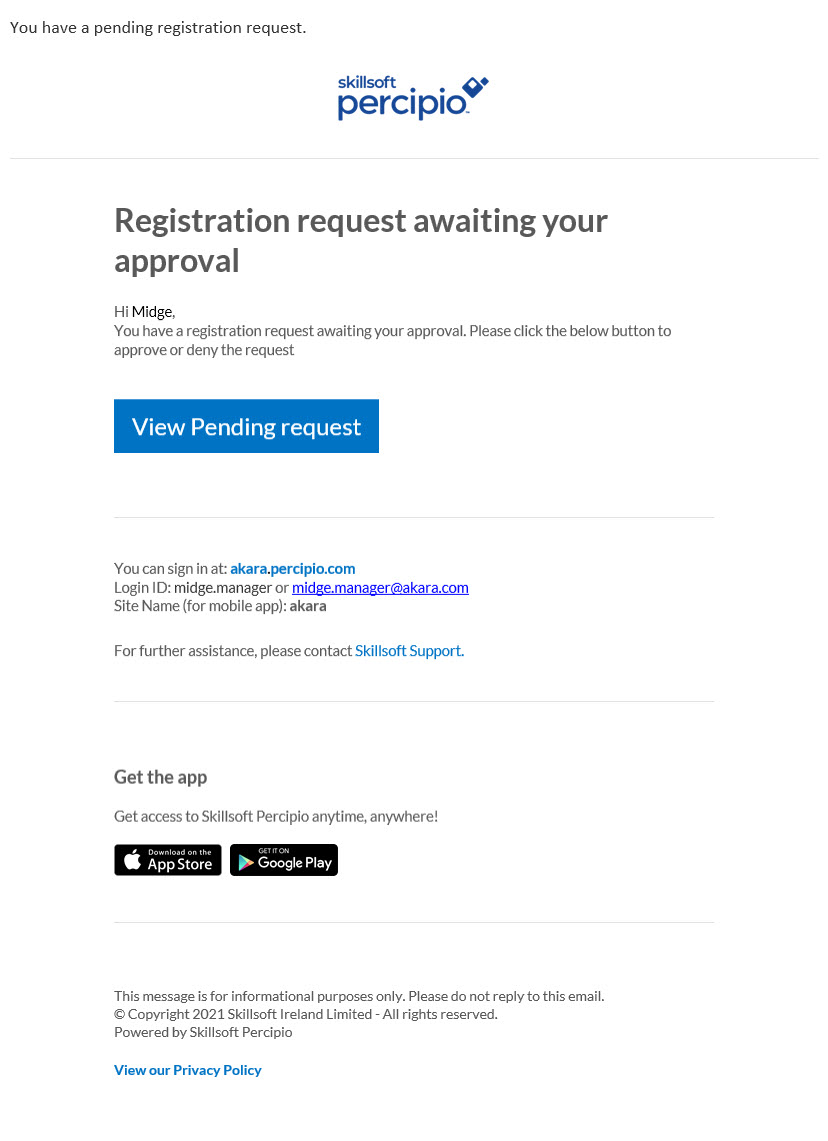Click the blue diamond mark in the logo
Viewport: 828px width, 1141px height.
pos(477,87)
